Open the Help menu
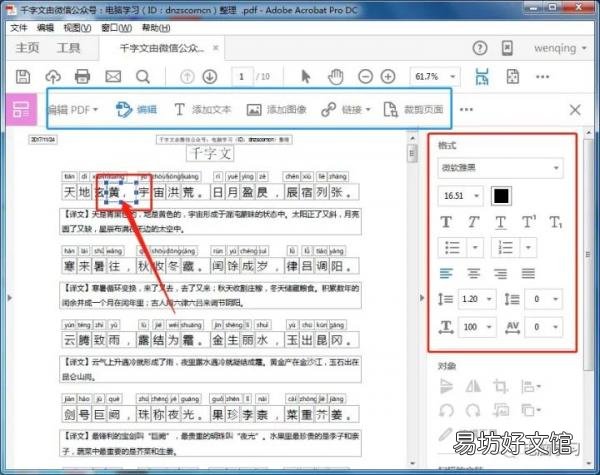The width and height of the screenshot is (600, 475). pyautogui.click(x=156, y=28)
